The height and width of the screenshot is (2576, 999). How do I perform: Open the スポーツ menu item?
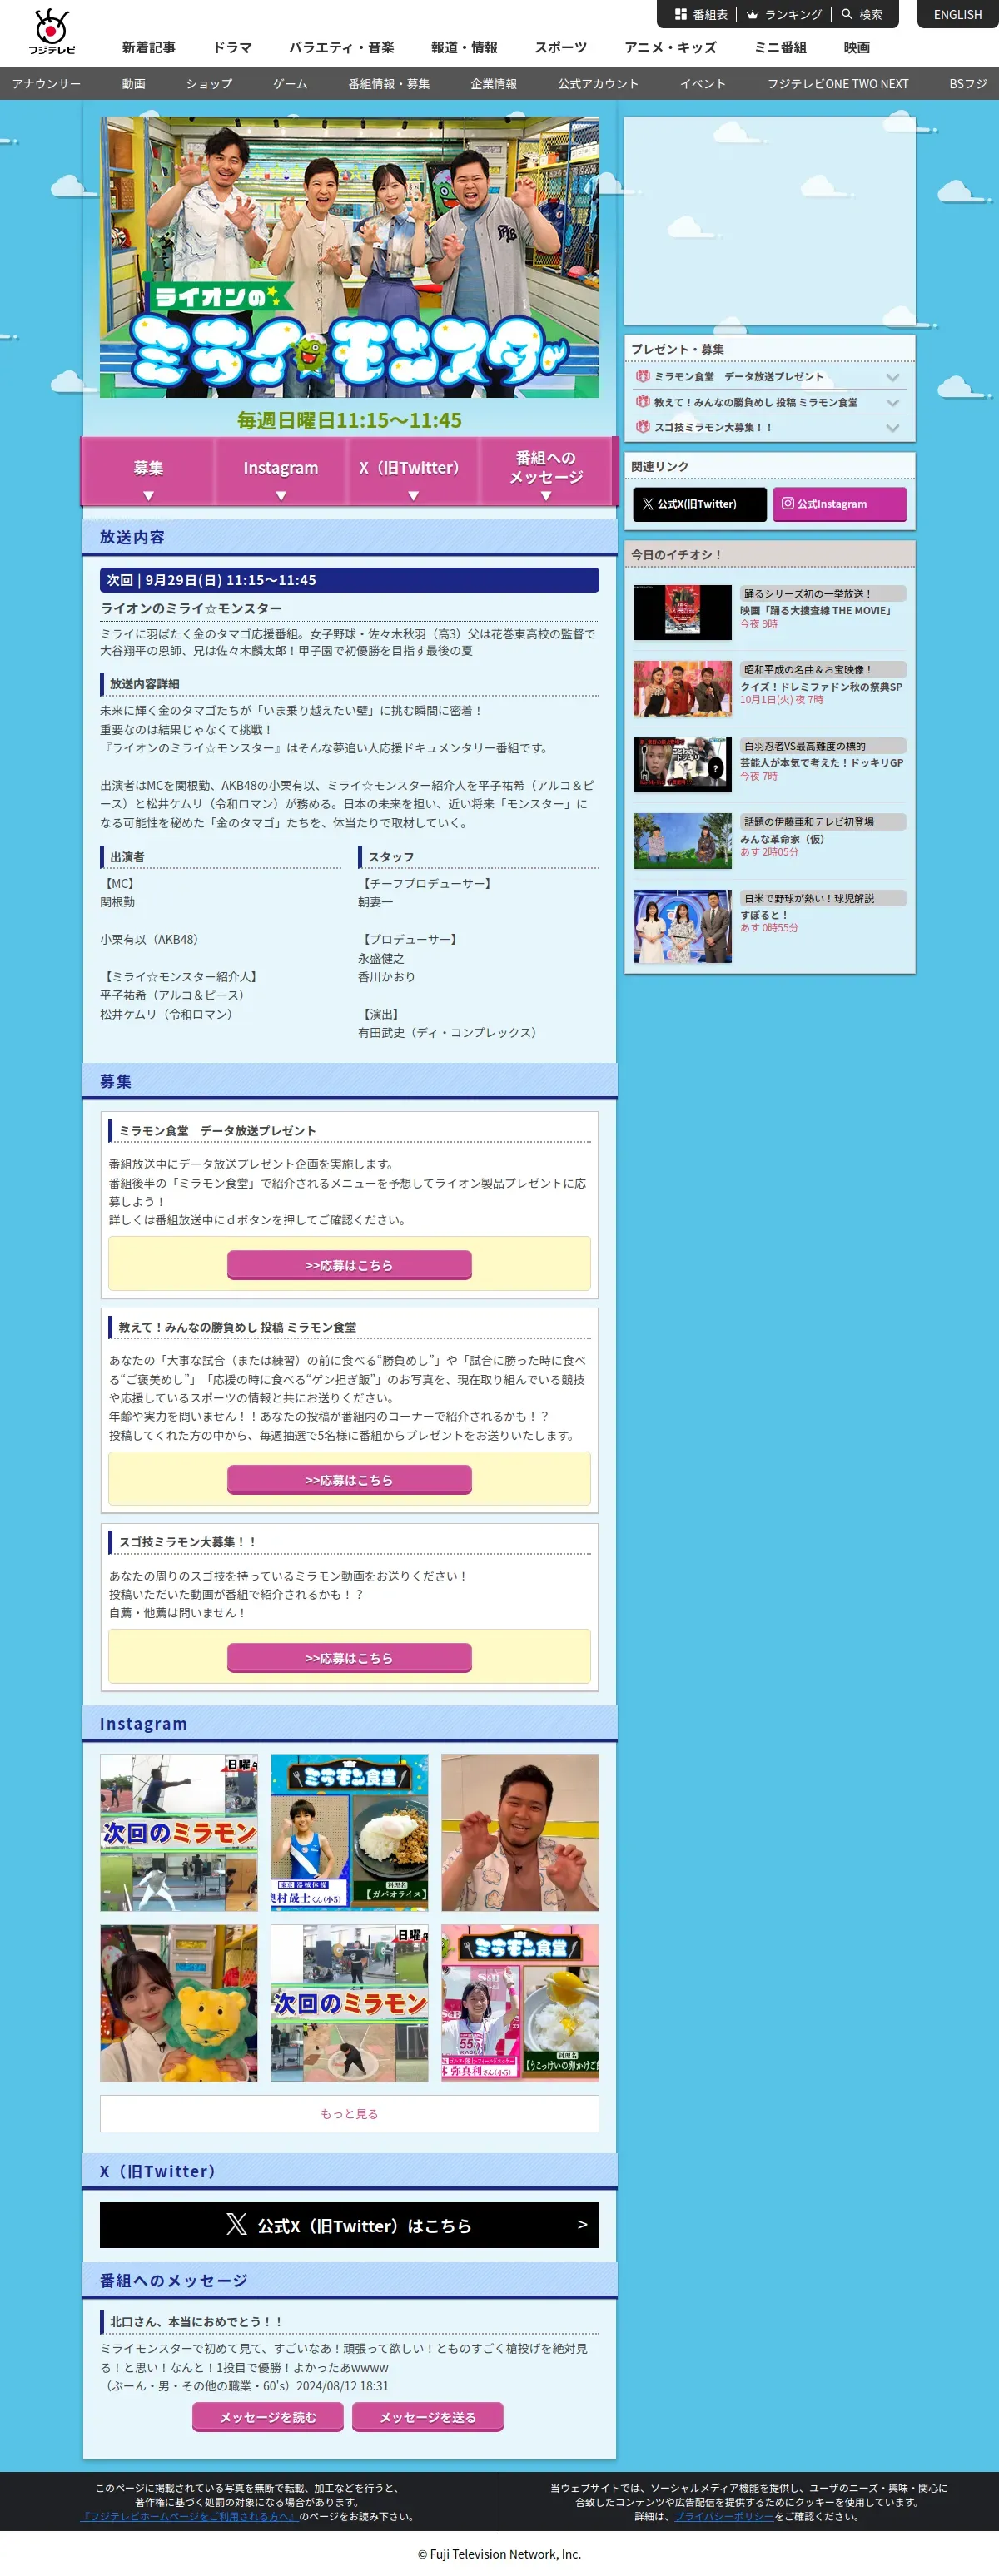pos(561,48)
